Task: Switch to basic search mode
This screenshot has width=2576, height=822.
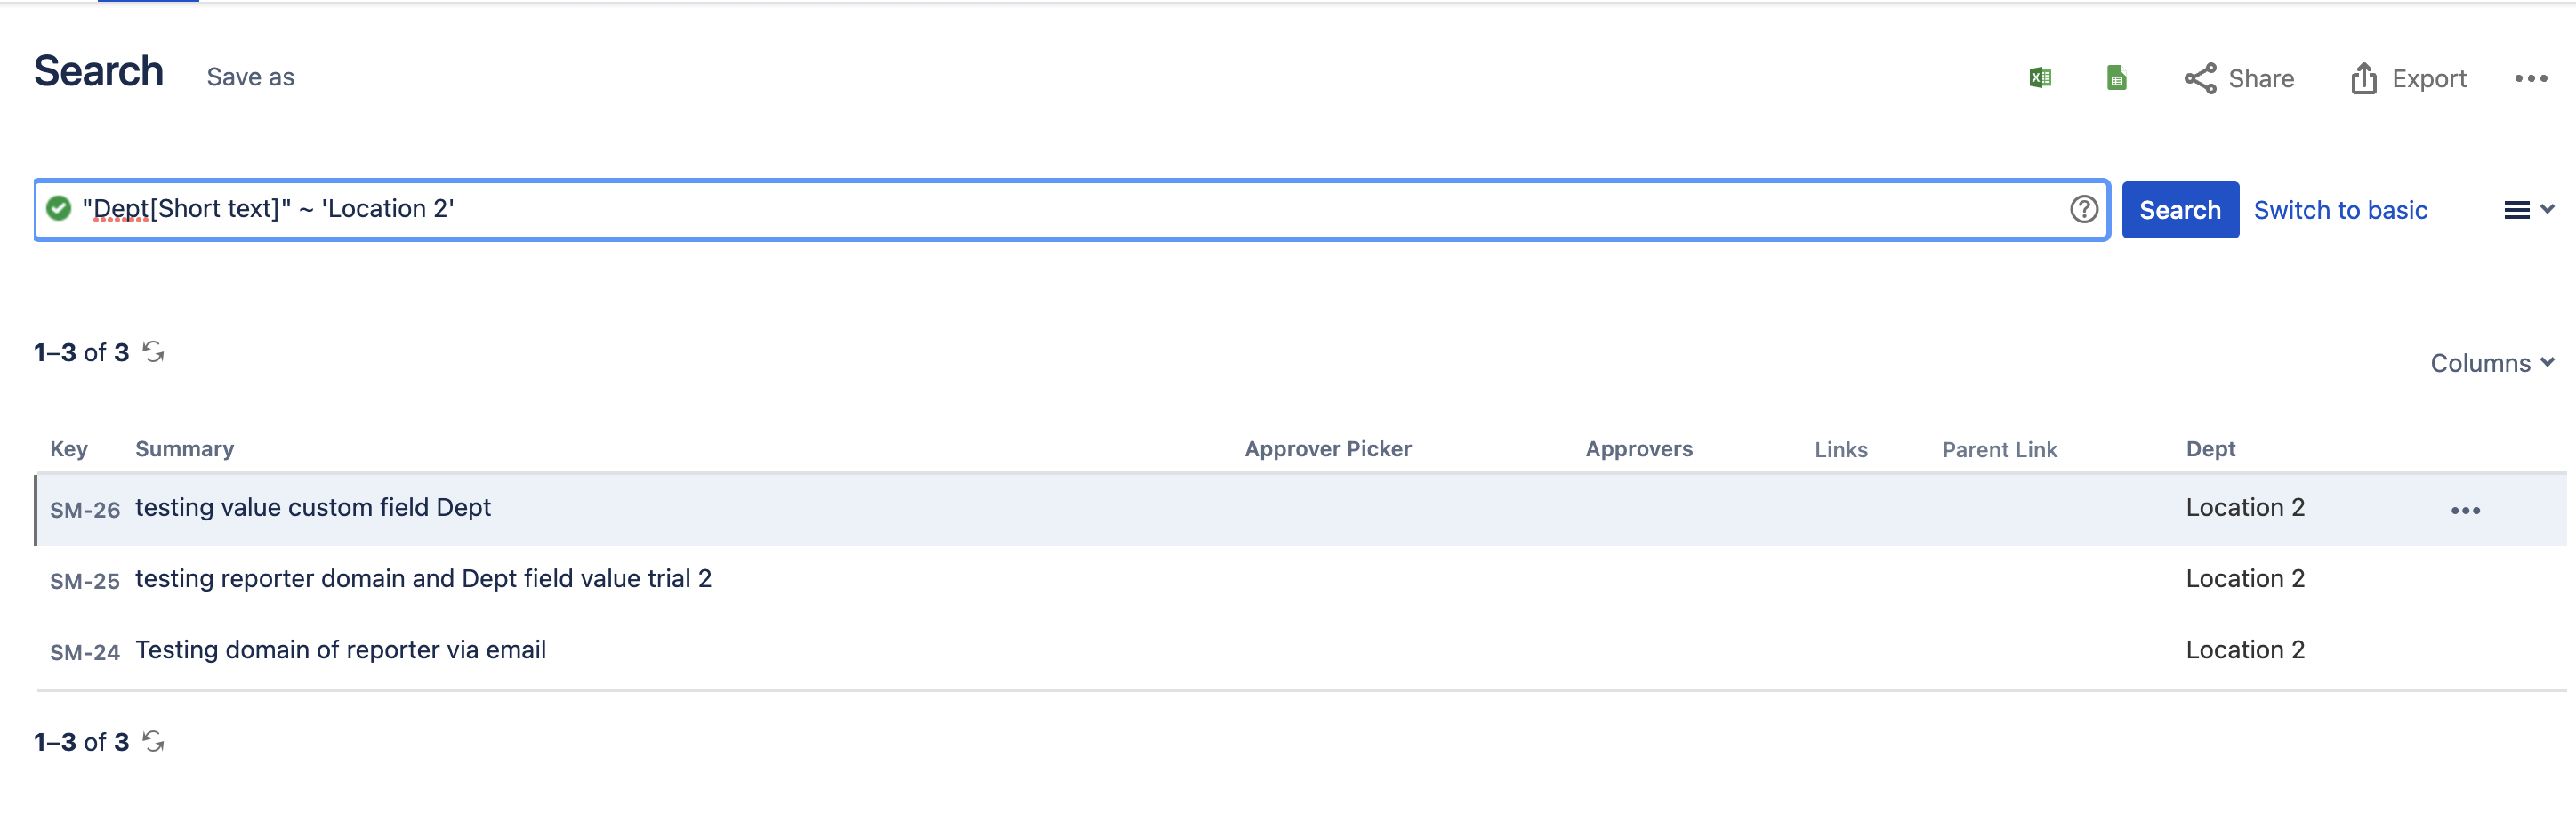Action: click(2340, 210)
